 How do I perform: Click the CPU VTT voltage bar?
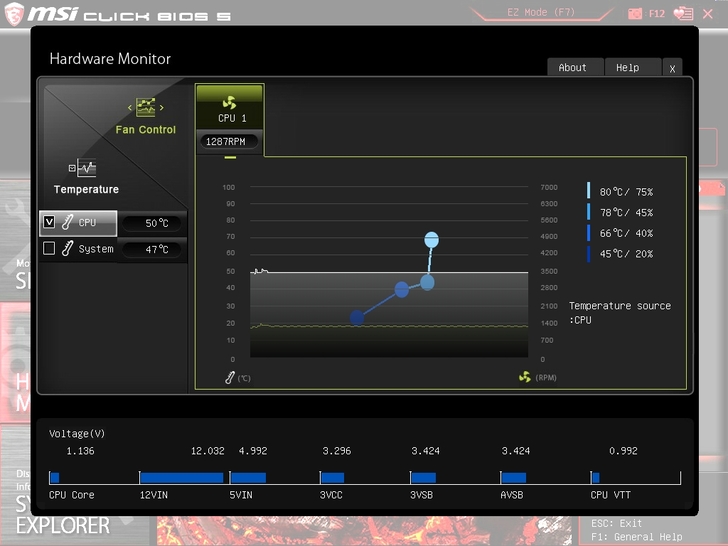tap(596, 478)
